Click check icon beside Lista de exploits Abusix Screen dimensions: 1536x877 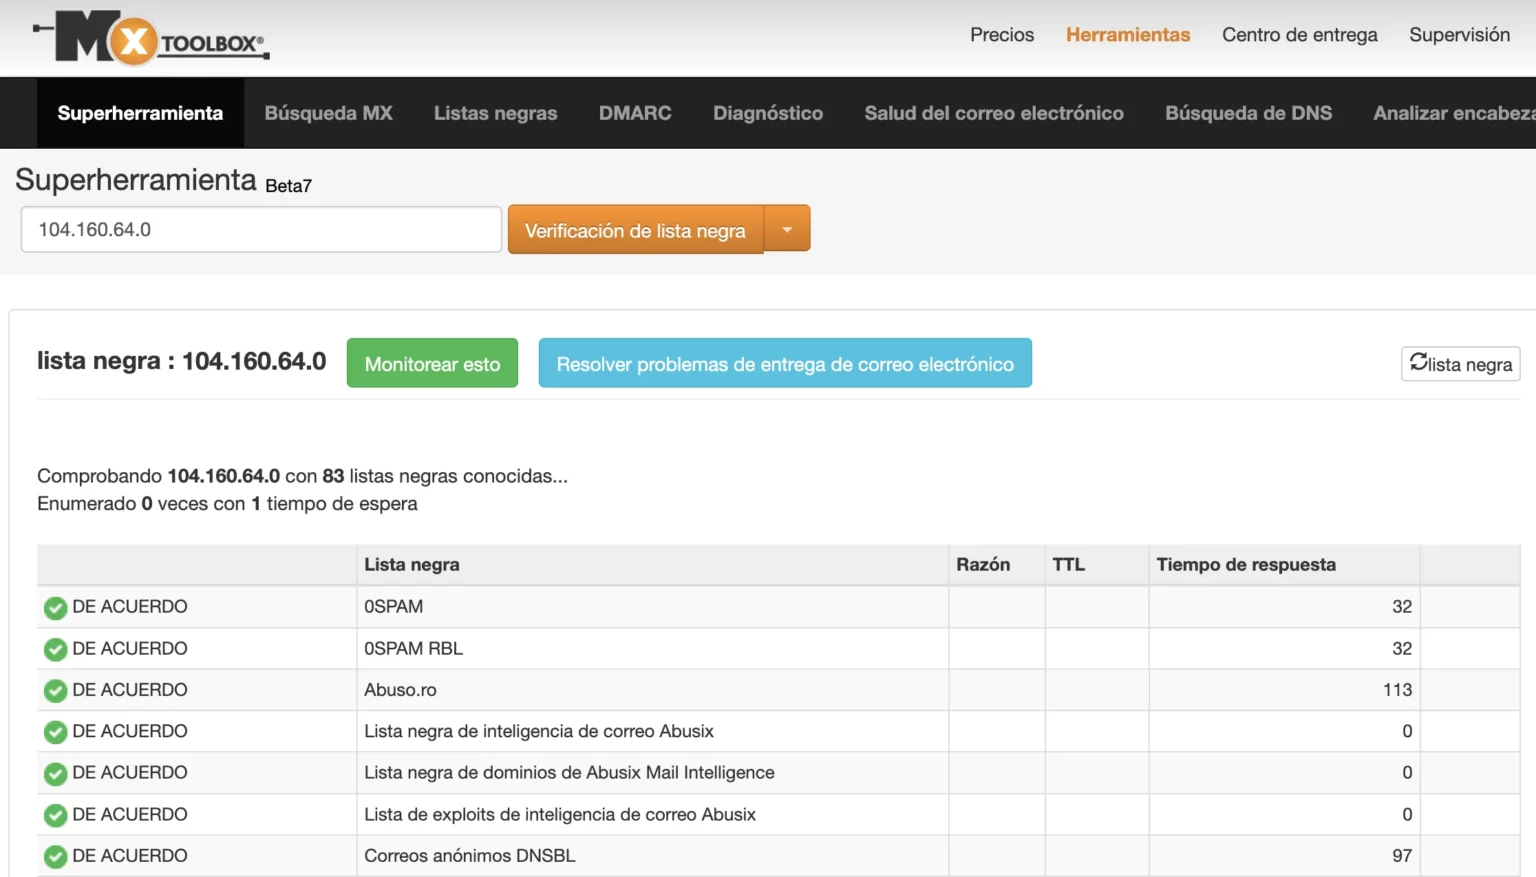click(x=56, y=816)
